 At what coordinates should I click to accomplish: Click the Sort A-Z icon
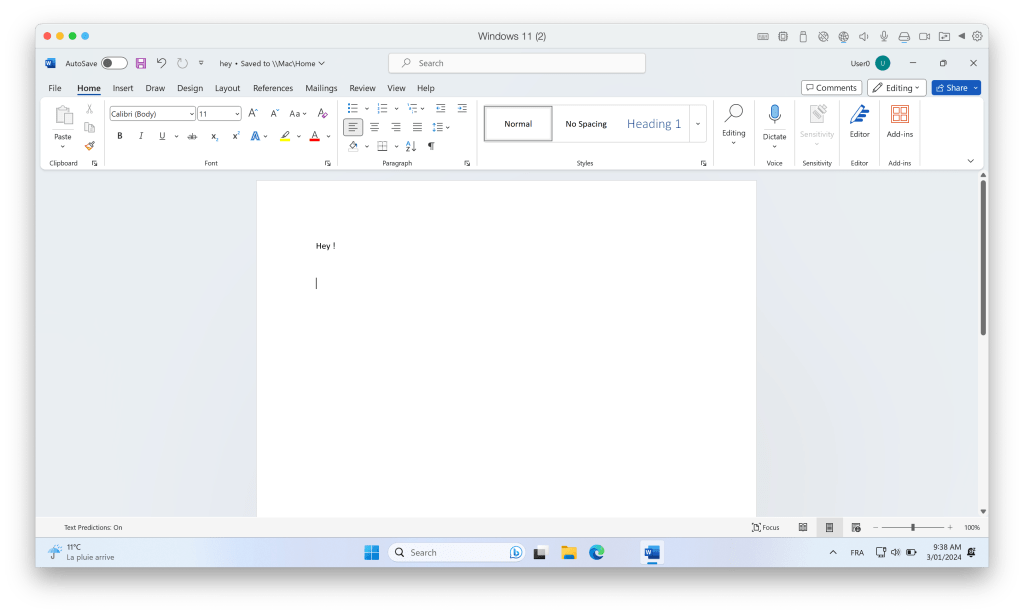(412, 146)
